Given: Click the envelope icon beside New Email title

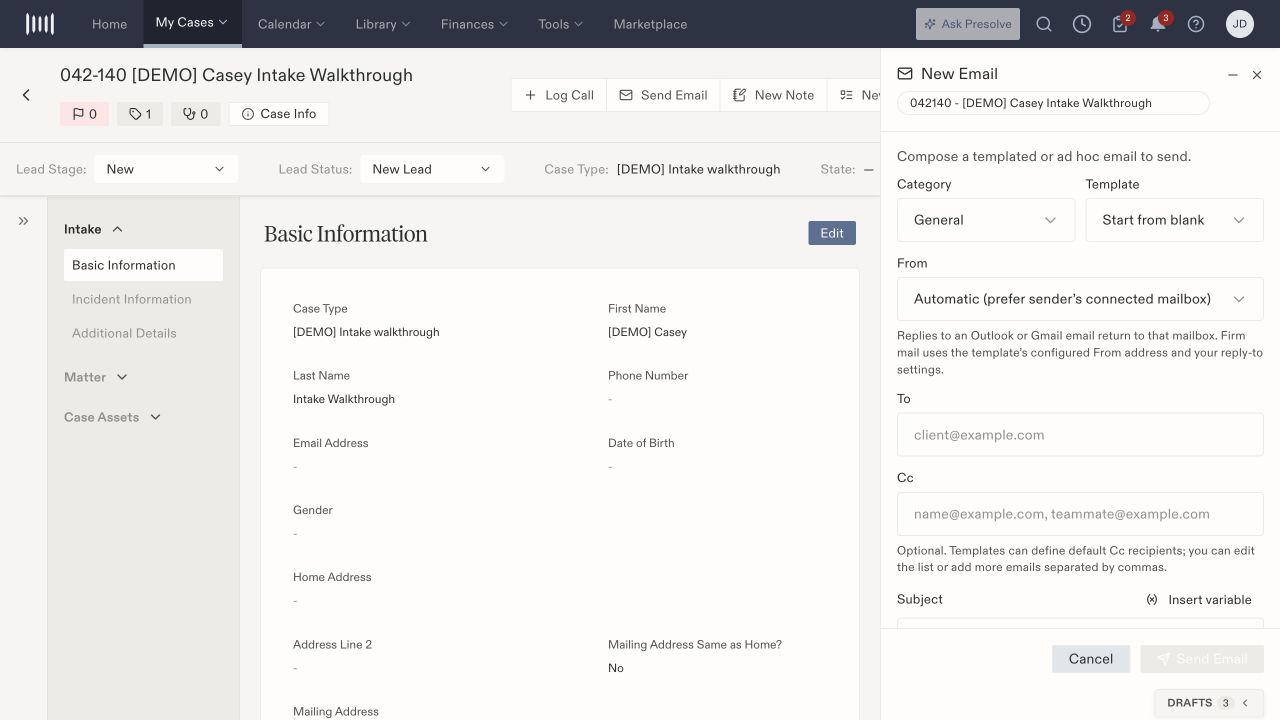Looking at the screenshot, I should 905,74.
